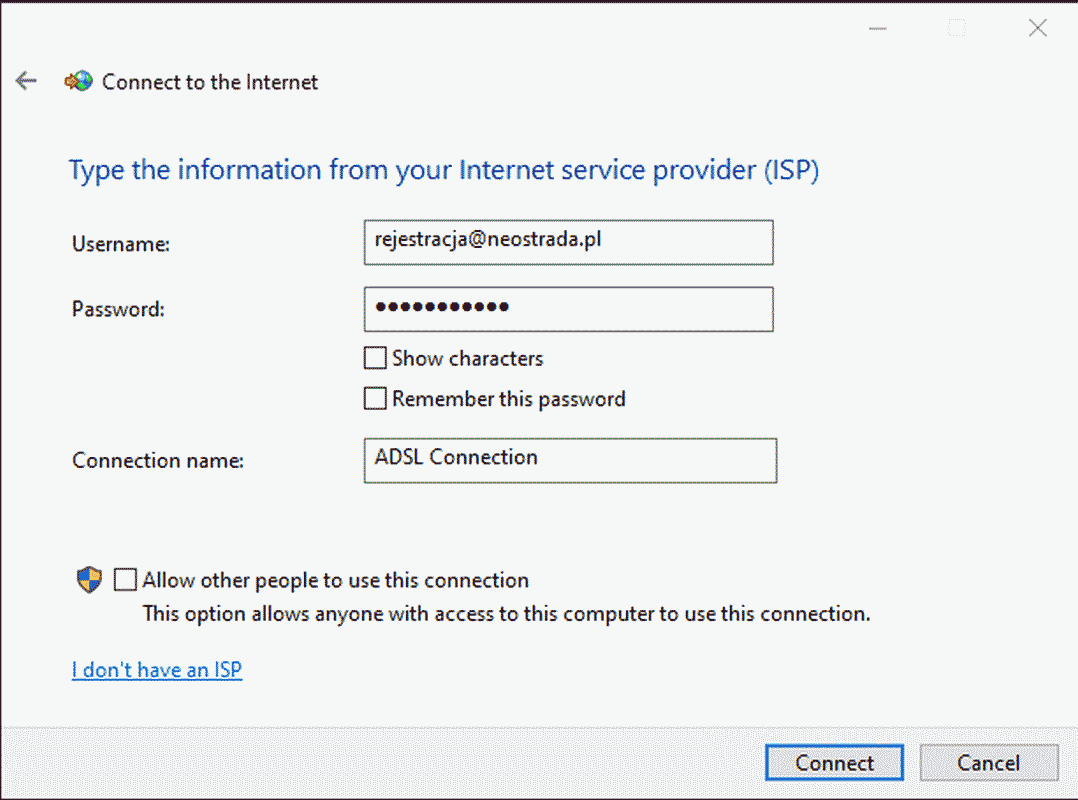Select the ADSL Connection name field
Viewport: 1078px width, 800px height.
tap(571, 460)
